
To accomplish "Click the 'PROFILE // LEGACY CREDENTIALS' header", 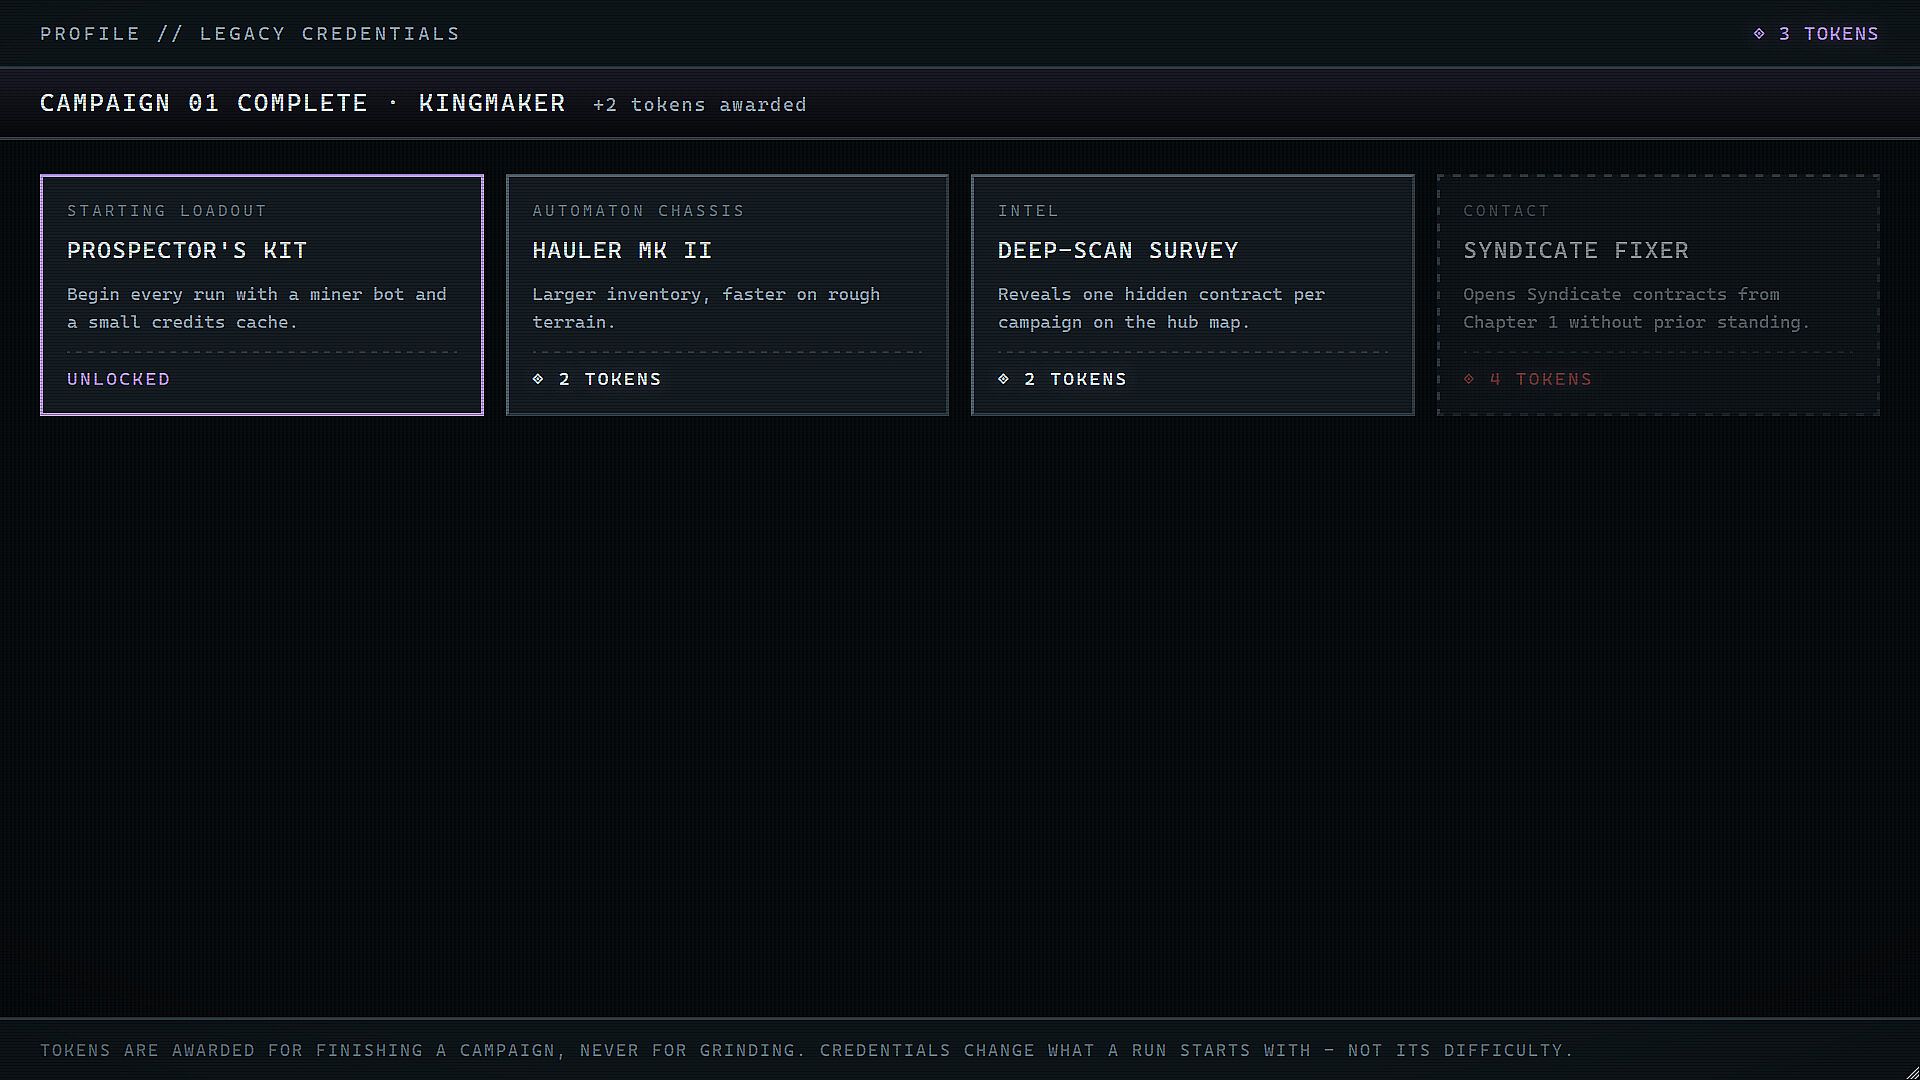I will [x=250, y=34].
